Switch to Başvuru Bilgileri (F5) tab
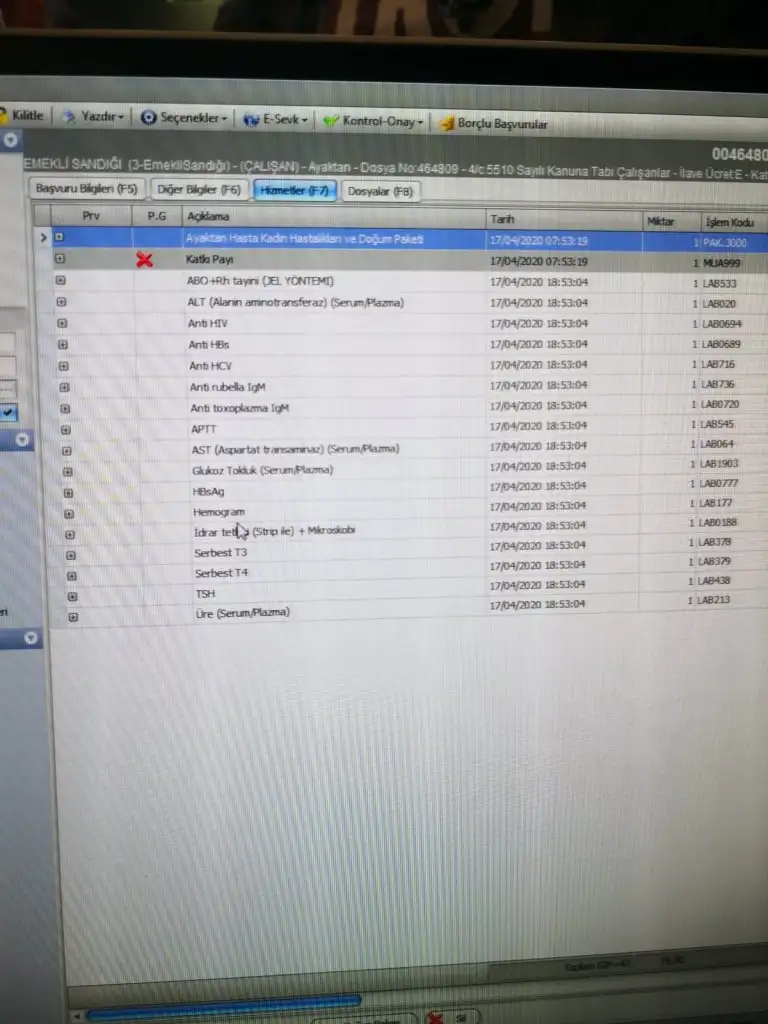768x1024 pixels. click(x=86, y=188)
